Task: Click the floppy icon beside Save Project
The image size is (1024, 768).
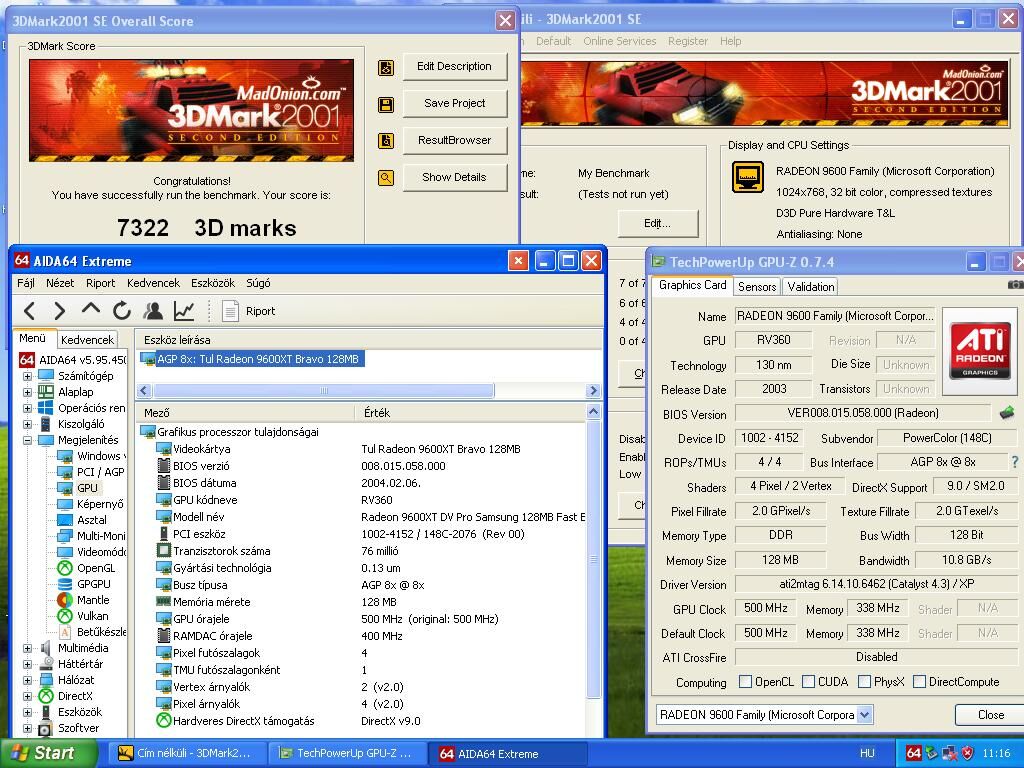Action: coord(386,104)
